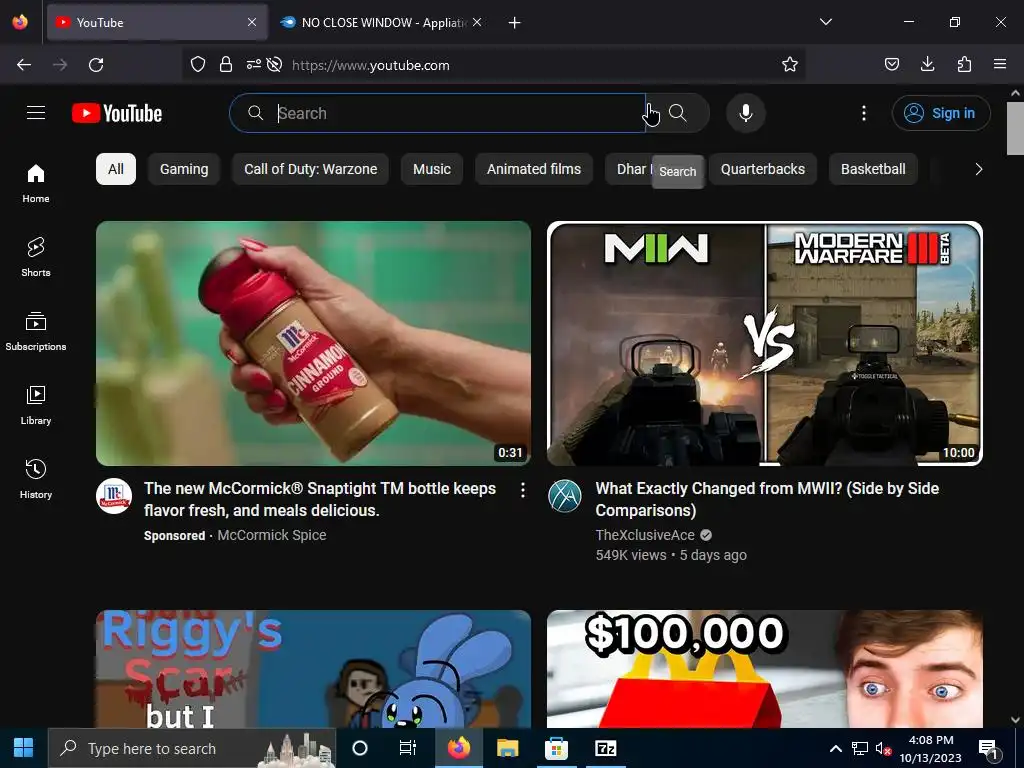Go back in Firefox

pos(24,65)
